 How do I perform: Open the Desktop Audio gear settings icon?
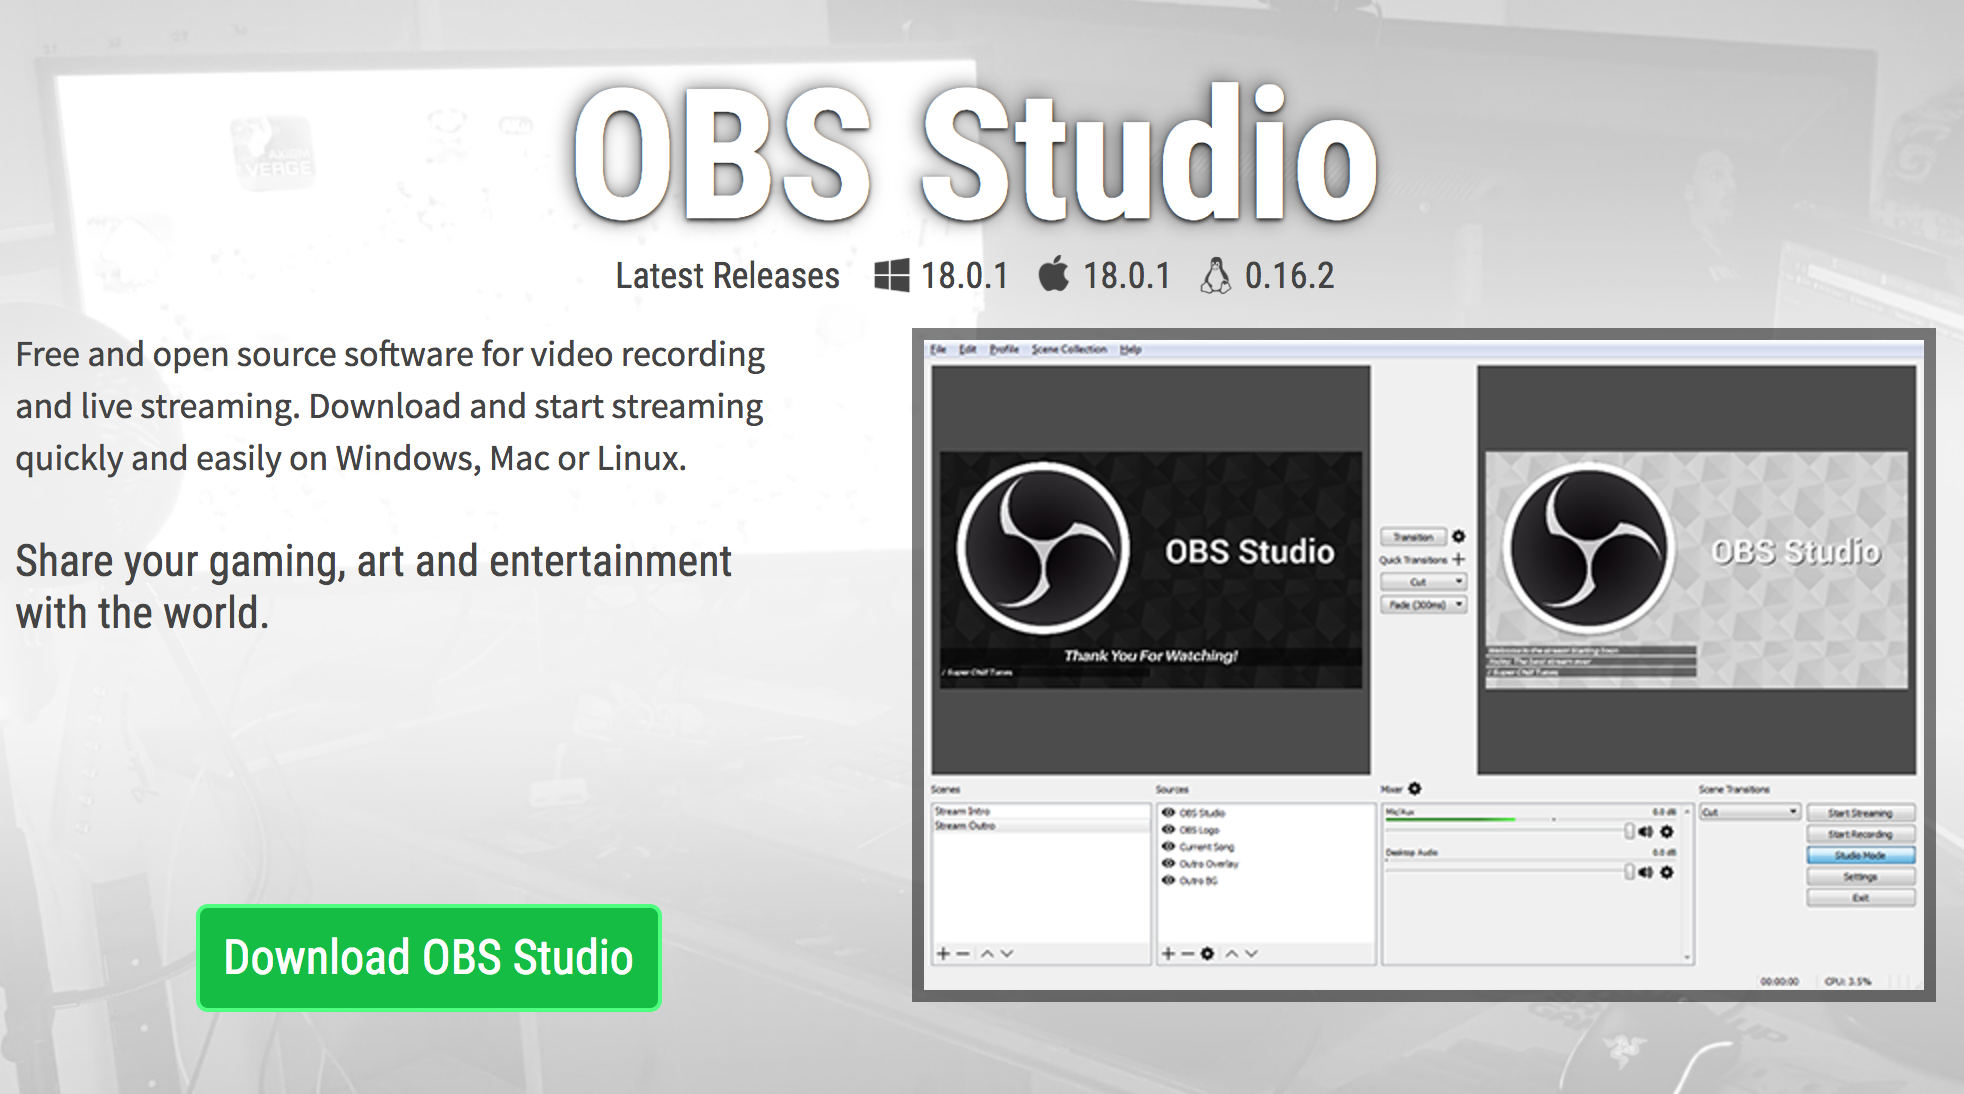point(1667,872)
